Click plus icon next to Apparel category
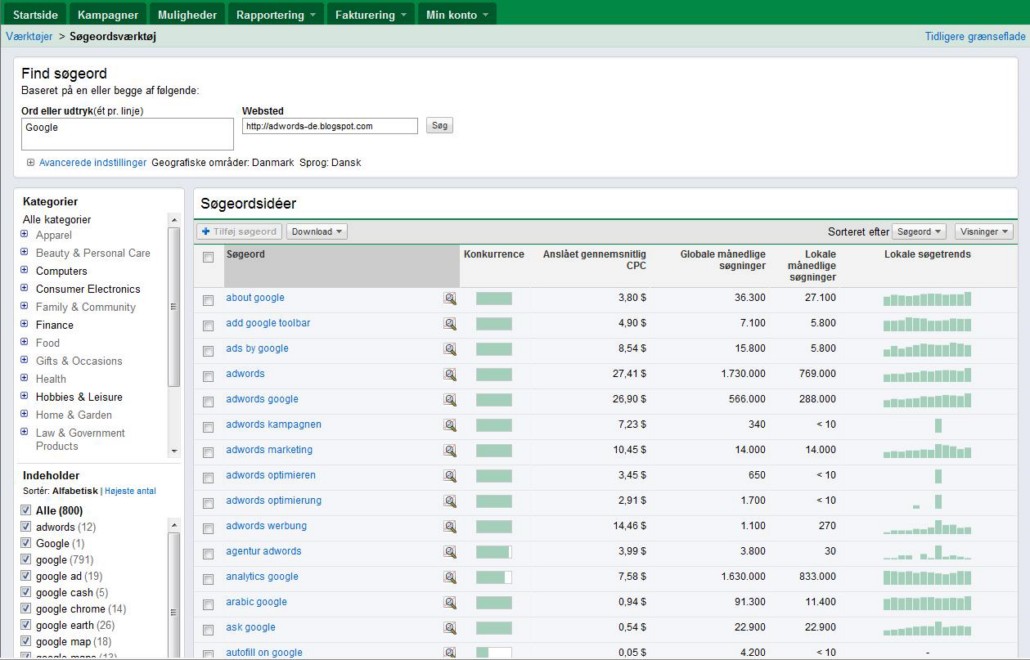 pyautogui.click(x=24, y=234)
